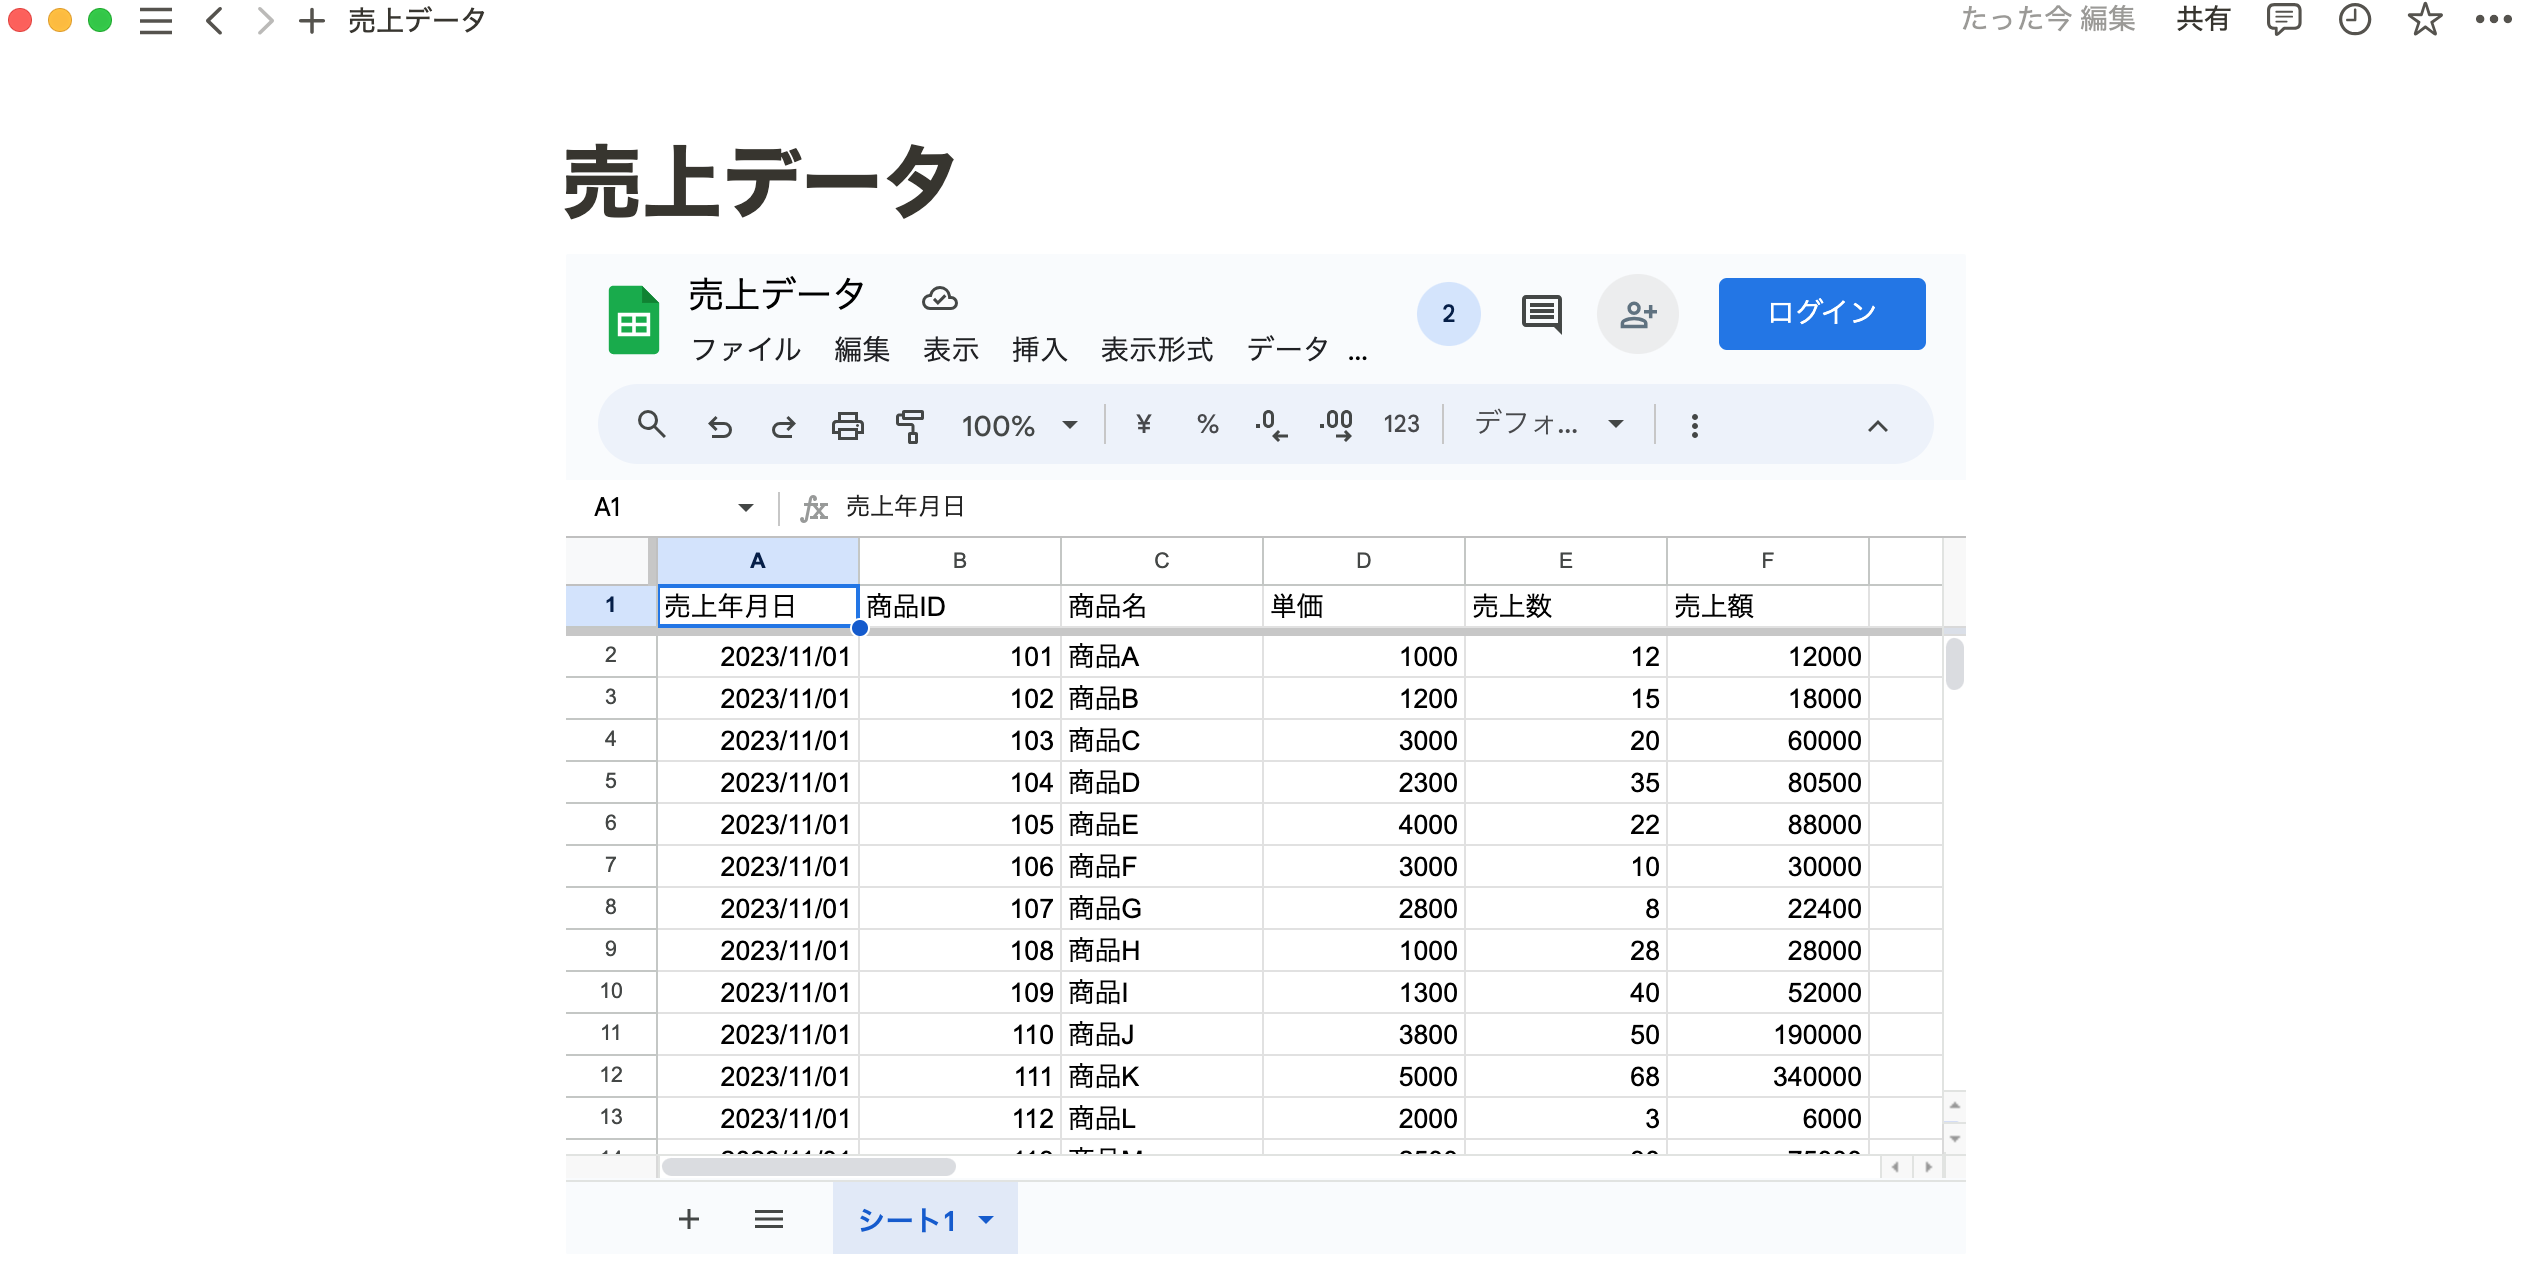
Task: Open the three-dot page options
Action: [x=2494, y=20]
